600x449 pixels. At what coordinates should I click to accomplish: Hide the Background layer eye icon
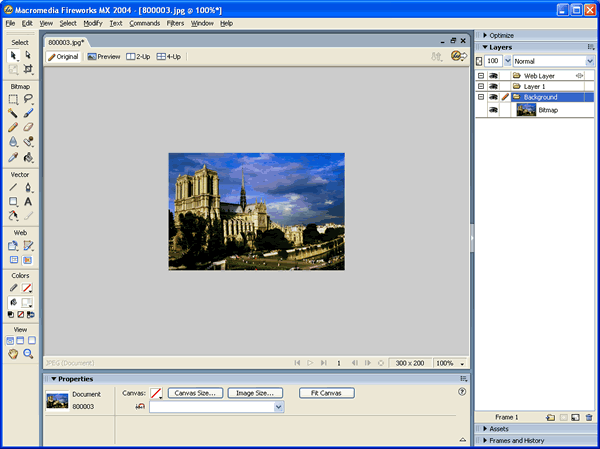click(x=493, y=97)
